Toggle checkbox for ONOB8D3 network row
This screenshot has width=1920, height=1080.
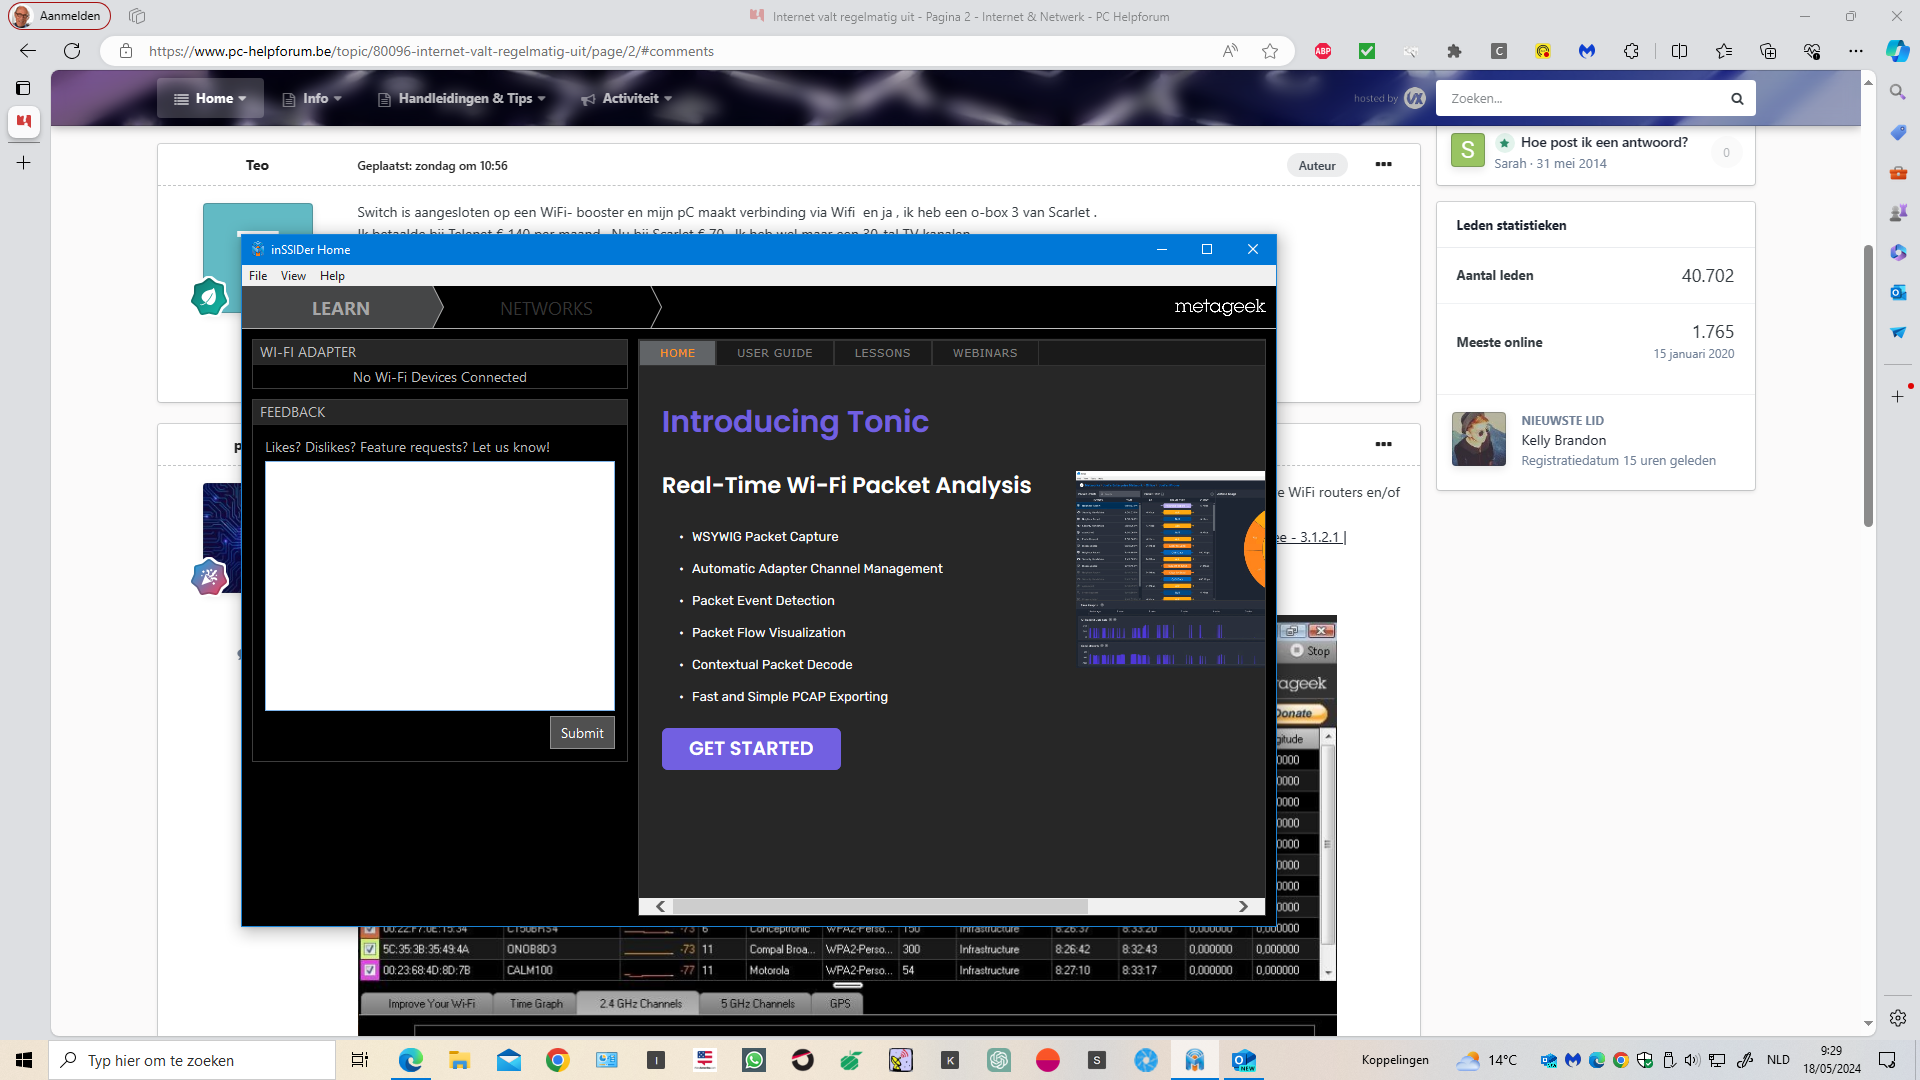click(370, 949)
